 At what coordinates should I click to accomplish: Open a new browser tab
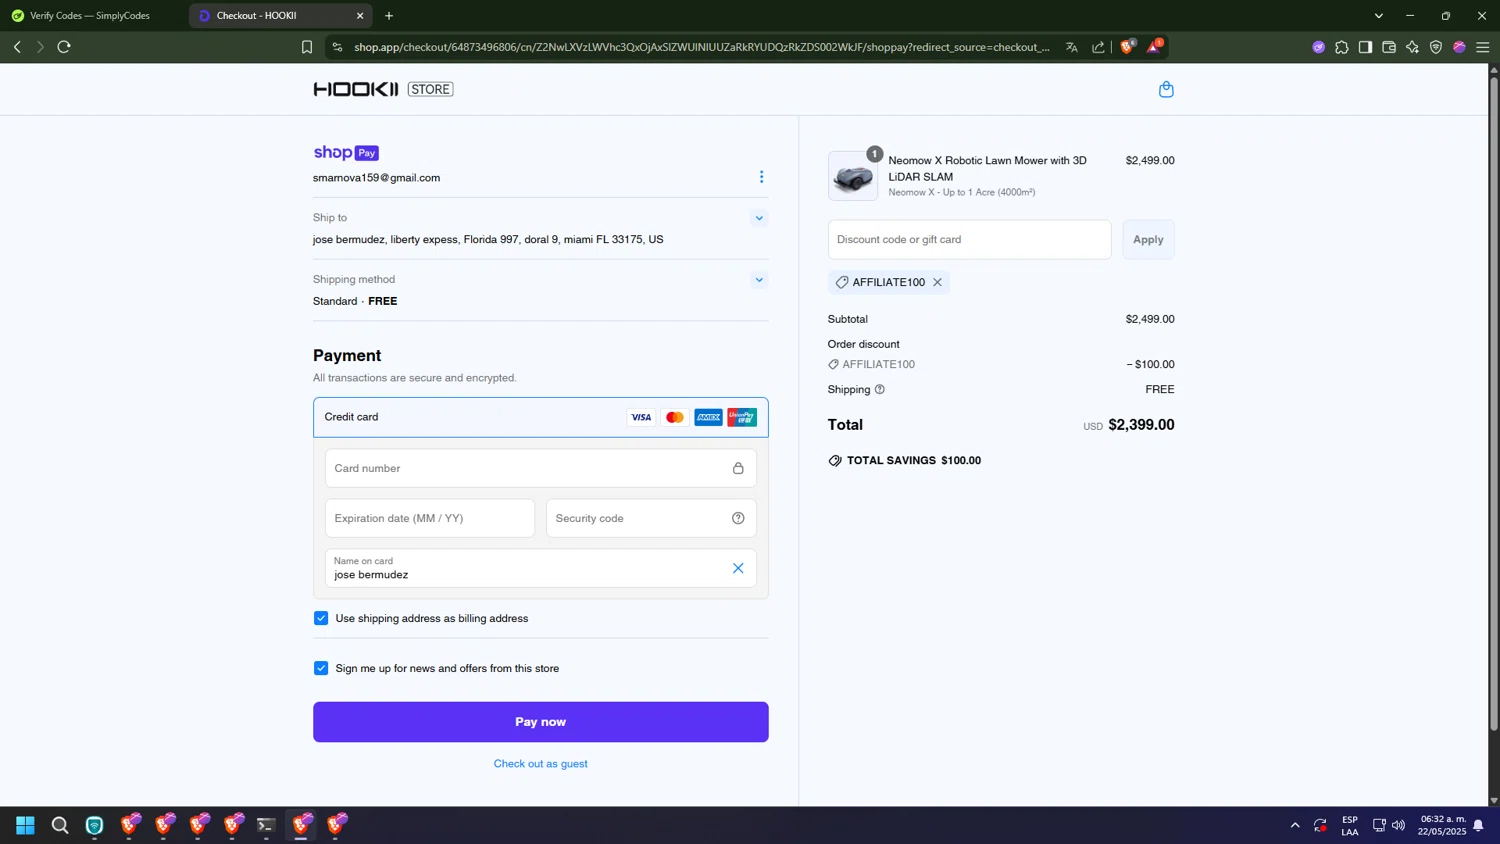coord(389,16)
